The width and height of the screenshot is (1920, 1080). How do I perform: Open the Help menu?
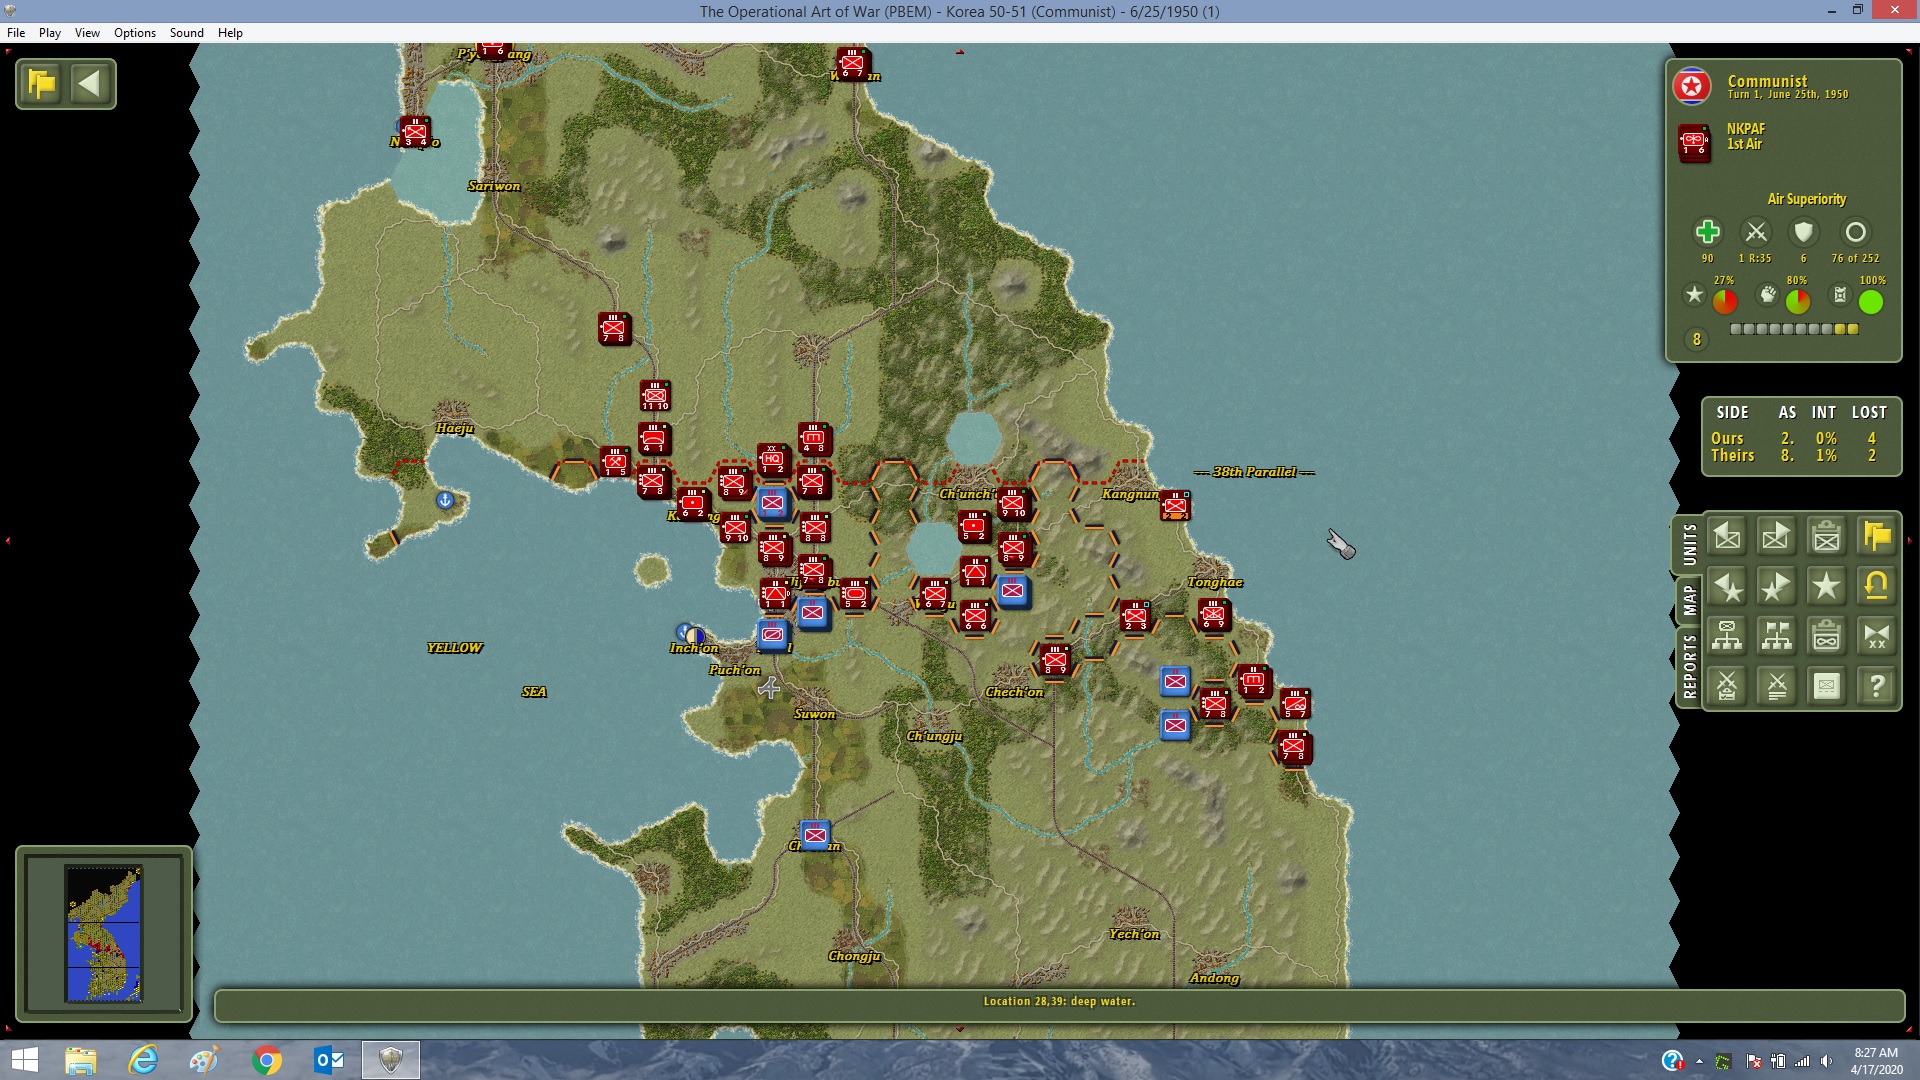(x=230, y=33)
